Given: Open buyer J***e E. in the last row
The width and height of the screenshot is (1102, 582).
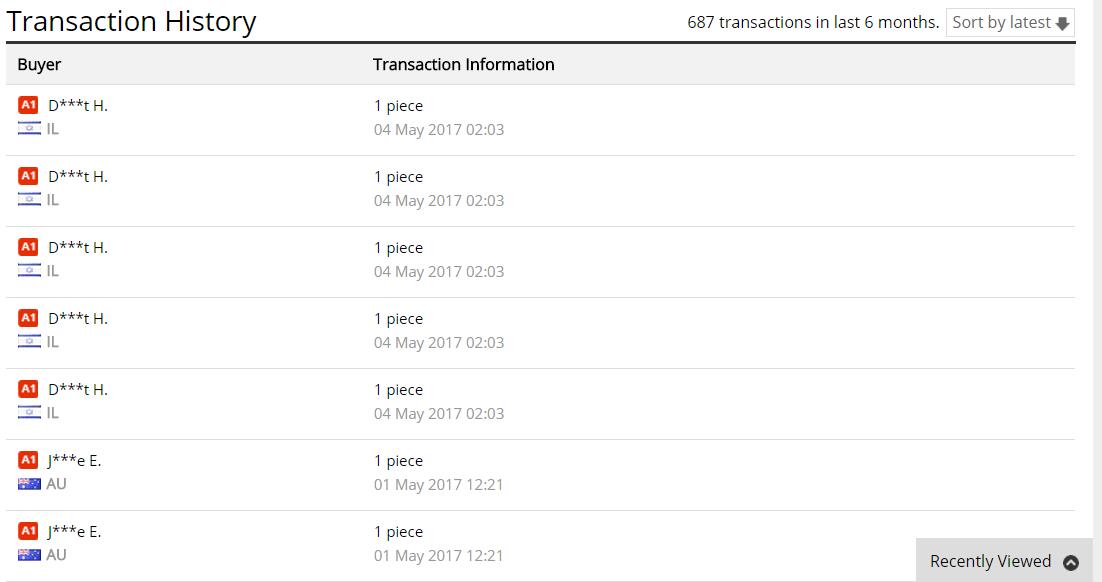Looking at the screenshot, I should point(74,531).
